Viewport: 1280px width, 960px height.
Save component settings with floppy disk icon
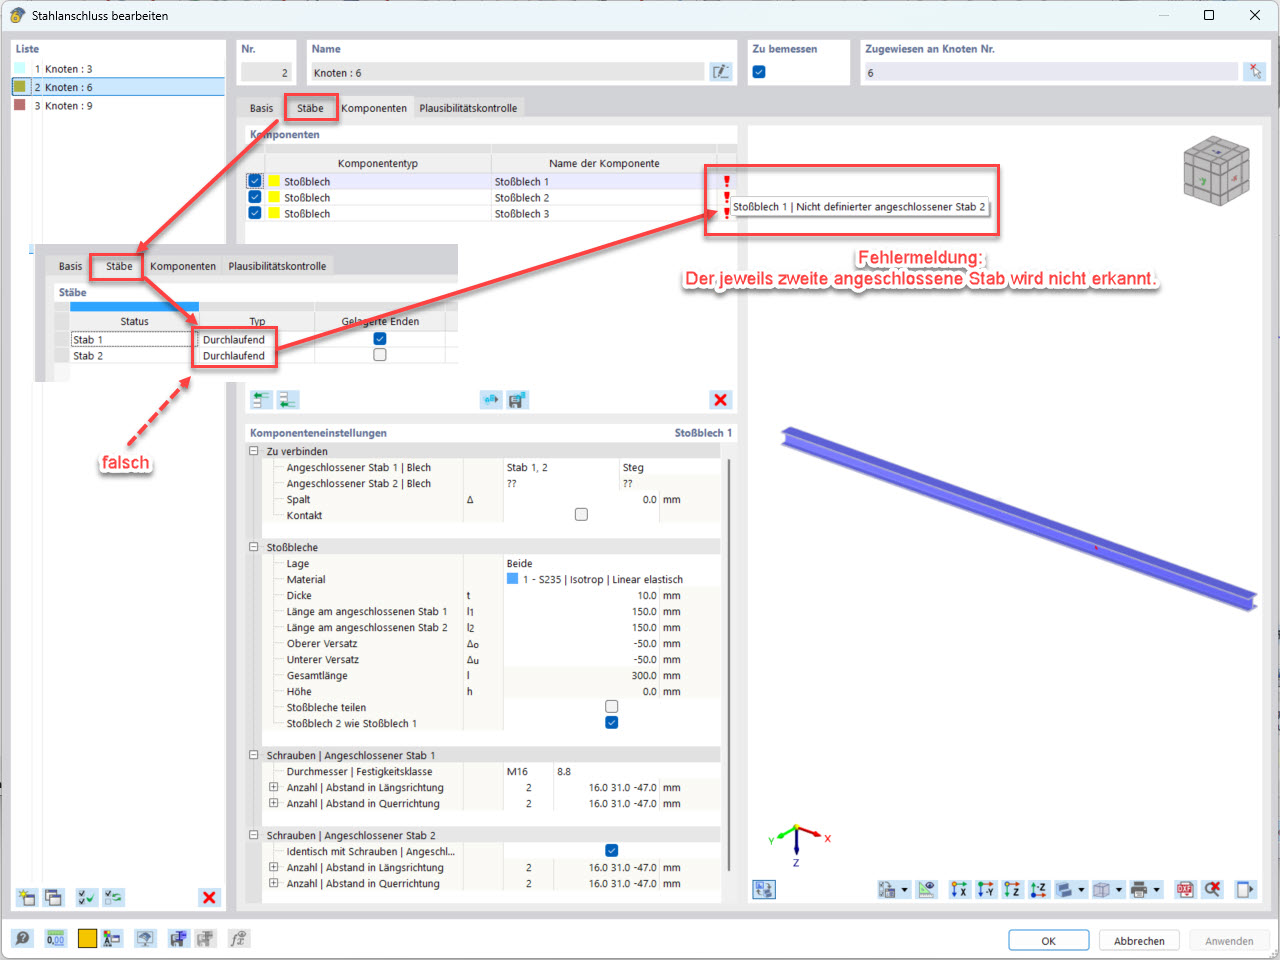pos(516,399)
